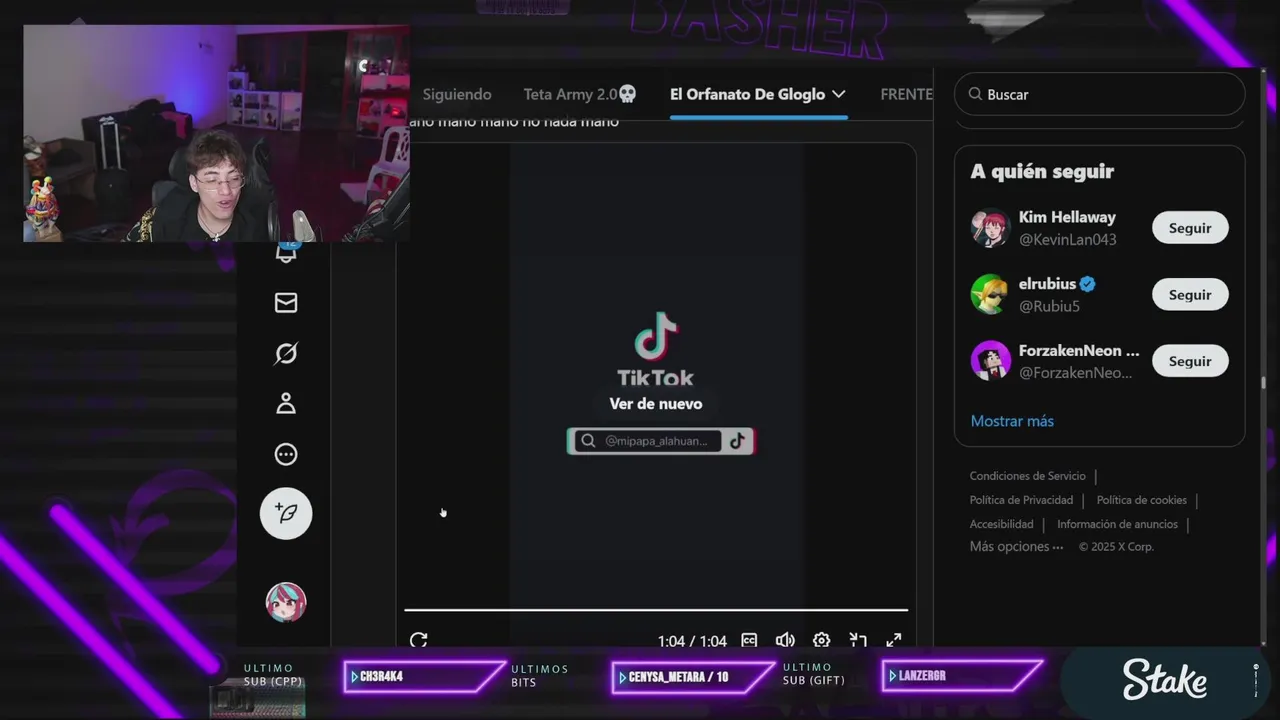This screenshot has width=1280, height=720.
Task: Follow ForzakenNeon with Seguir button
Action: click(x=1190, y=361)
